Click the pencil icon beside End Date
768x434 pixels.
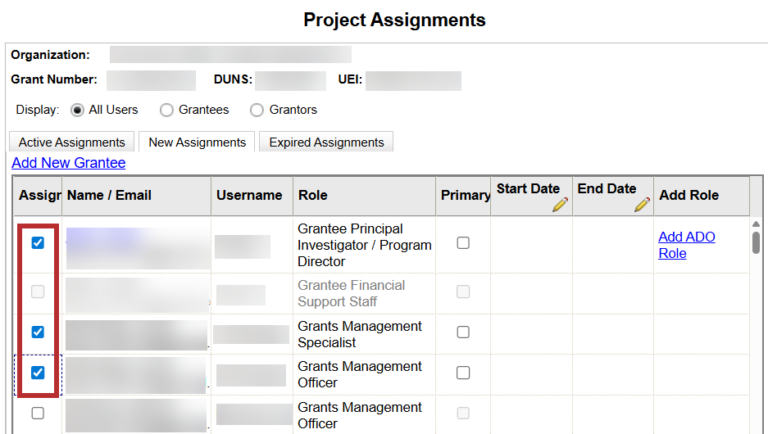pos(641,204)
